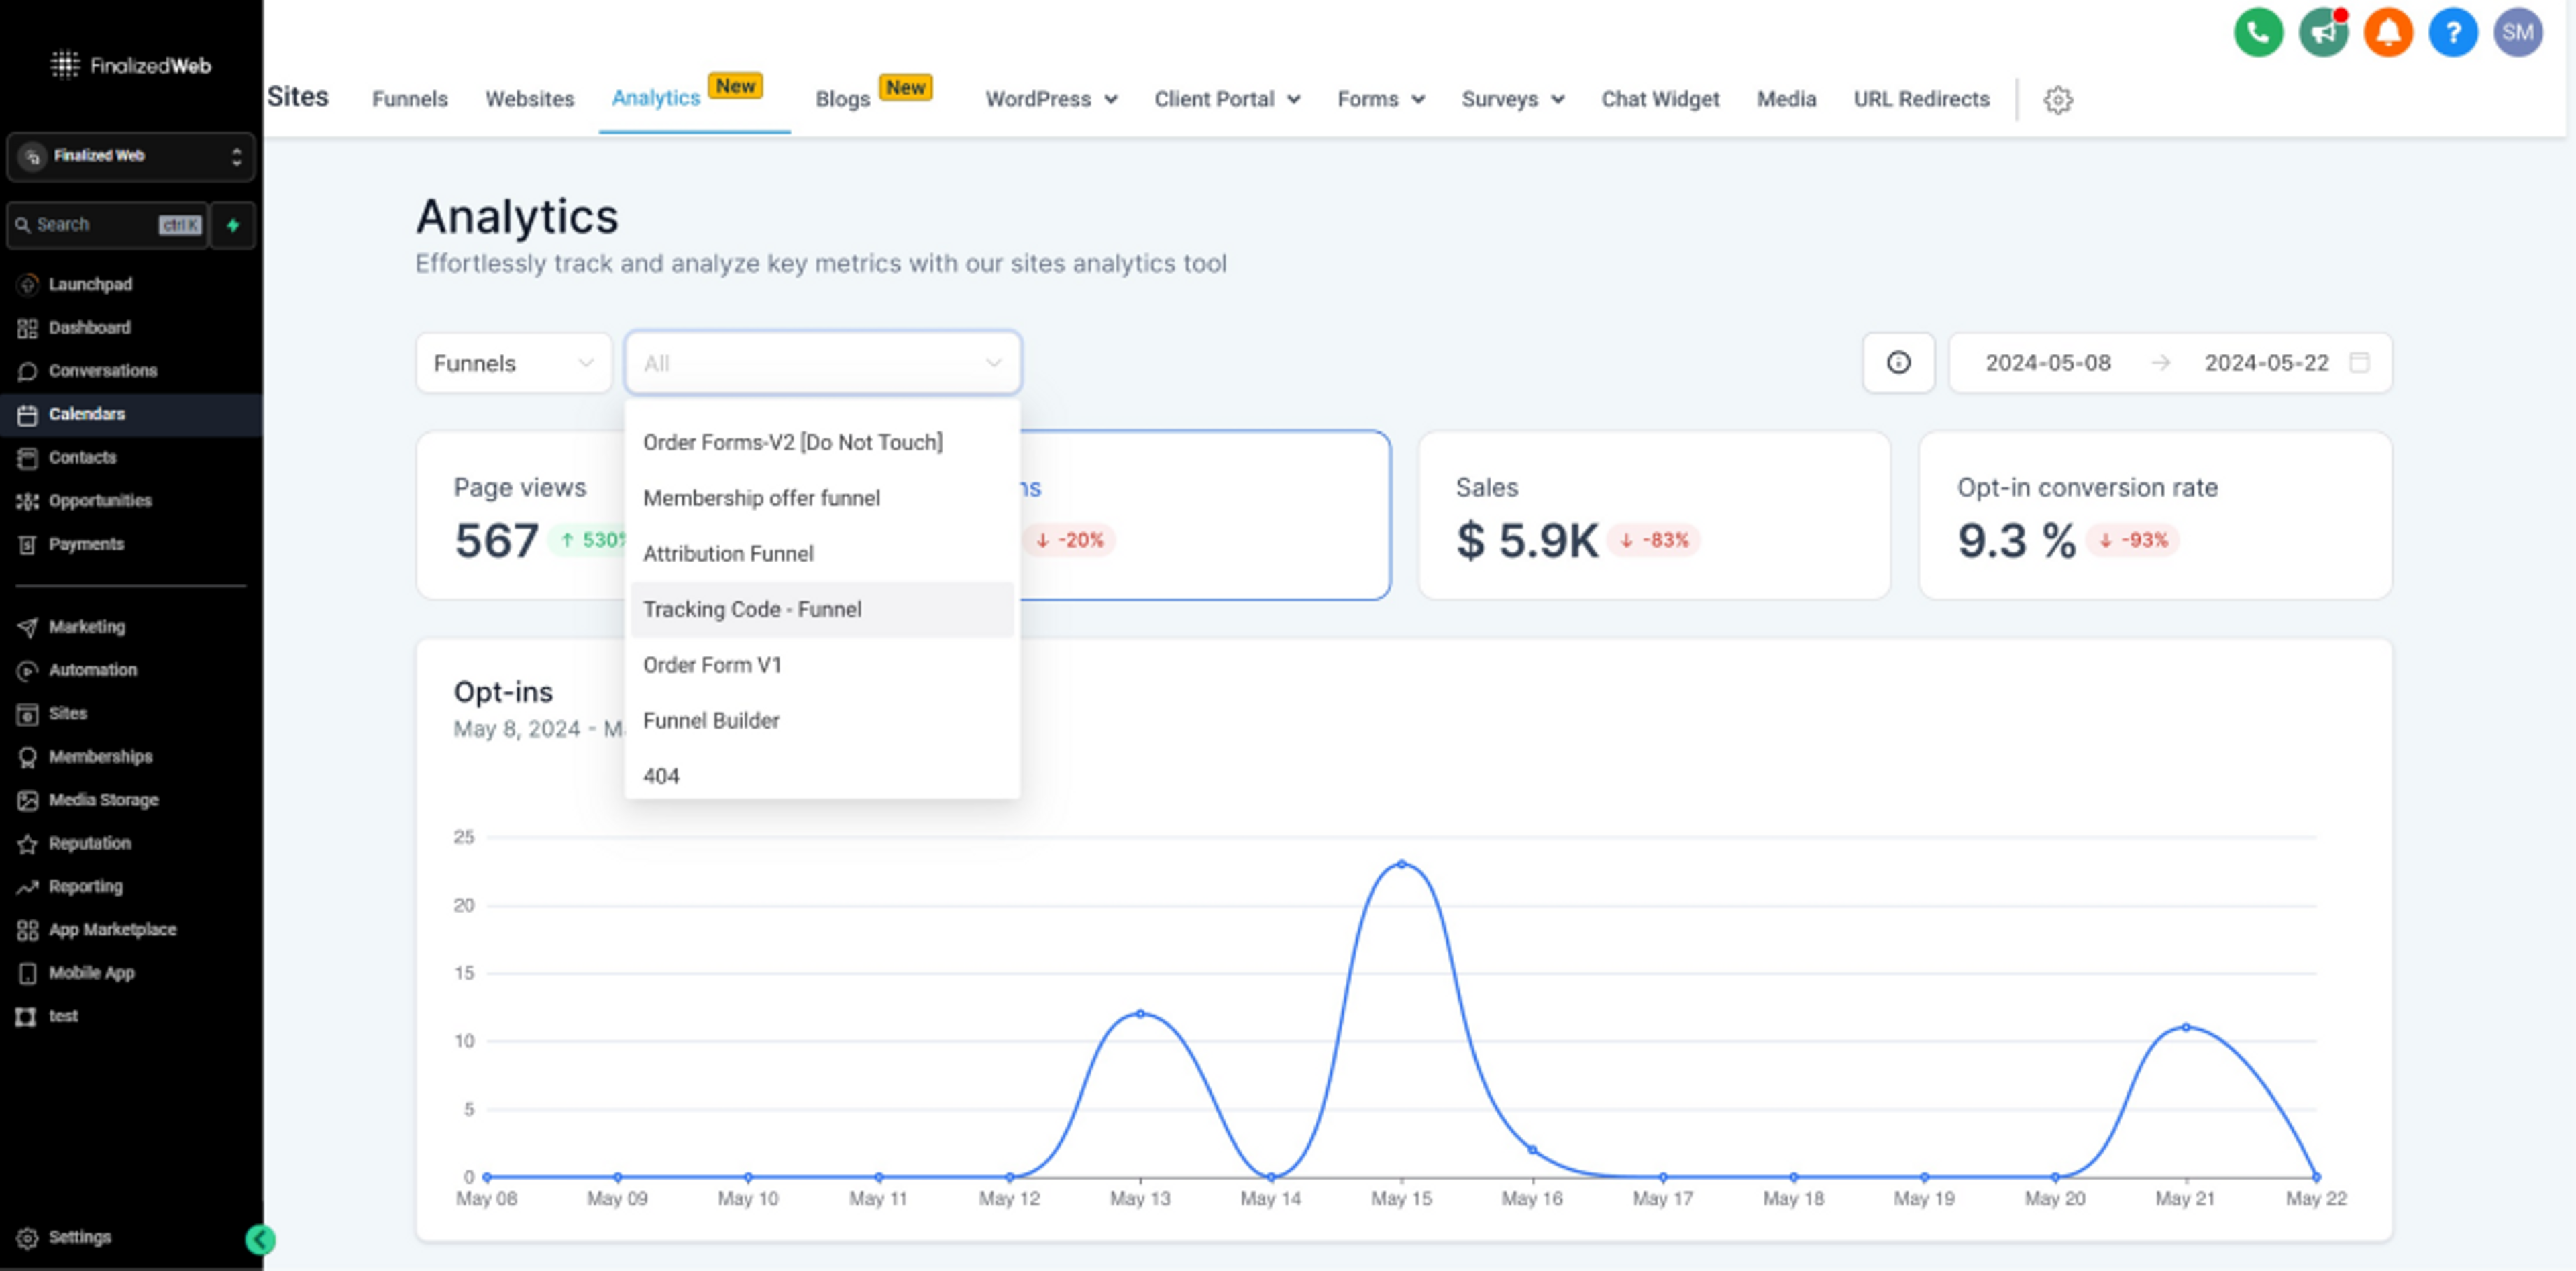The width and height of the screenshot is (2576, 1271).
Task: Expand the Finalized Web account switcher
Action: click(130, 156)
